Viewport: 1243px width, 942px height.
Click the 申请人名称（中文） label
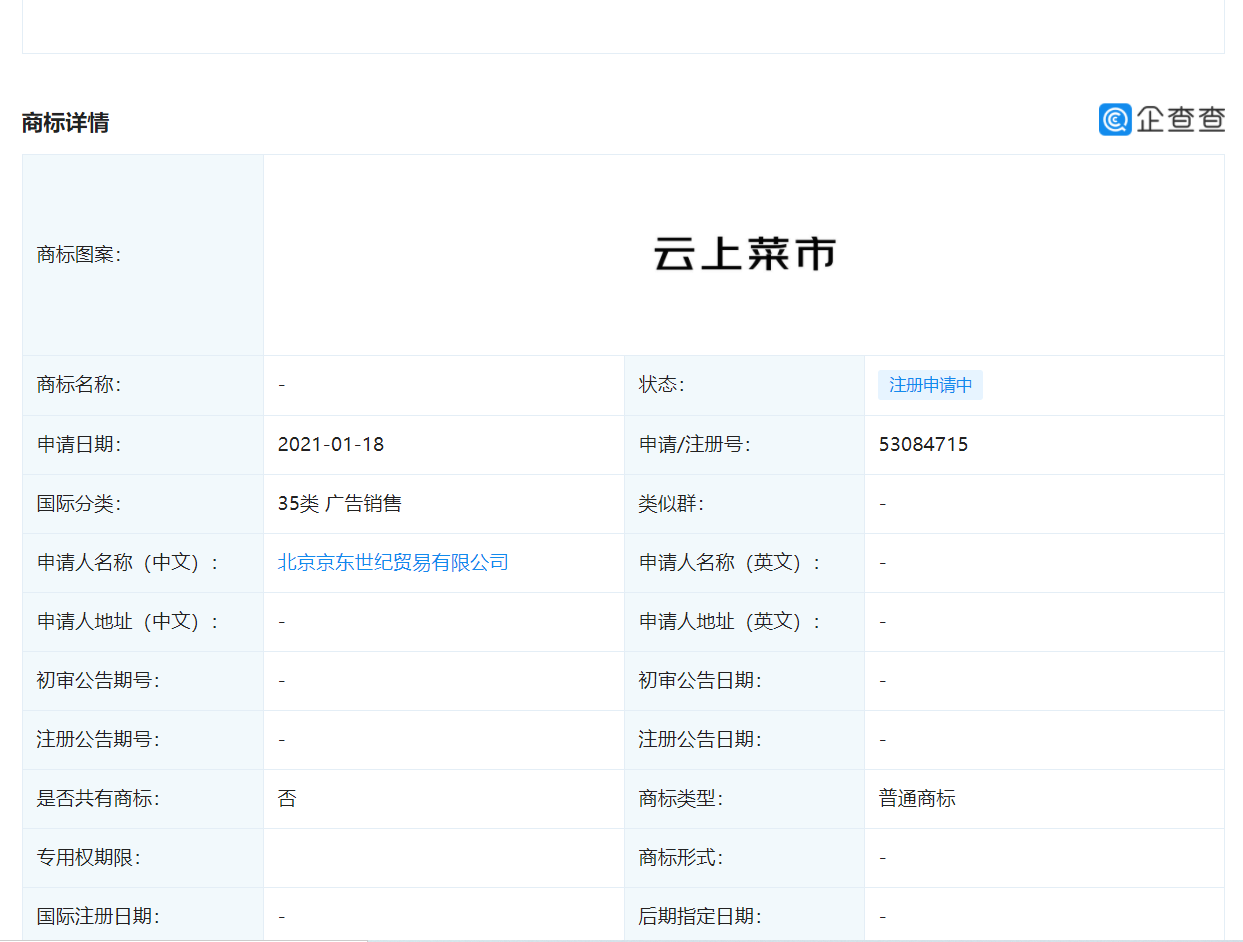(x=128, y=563)
